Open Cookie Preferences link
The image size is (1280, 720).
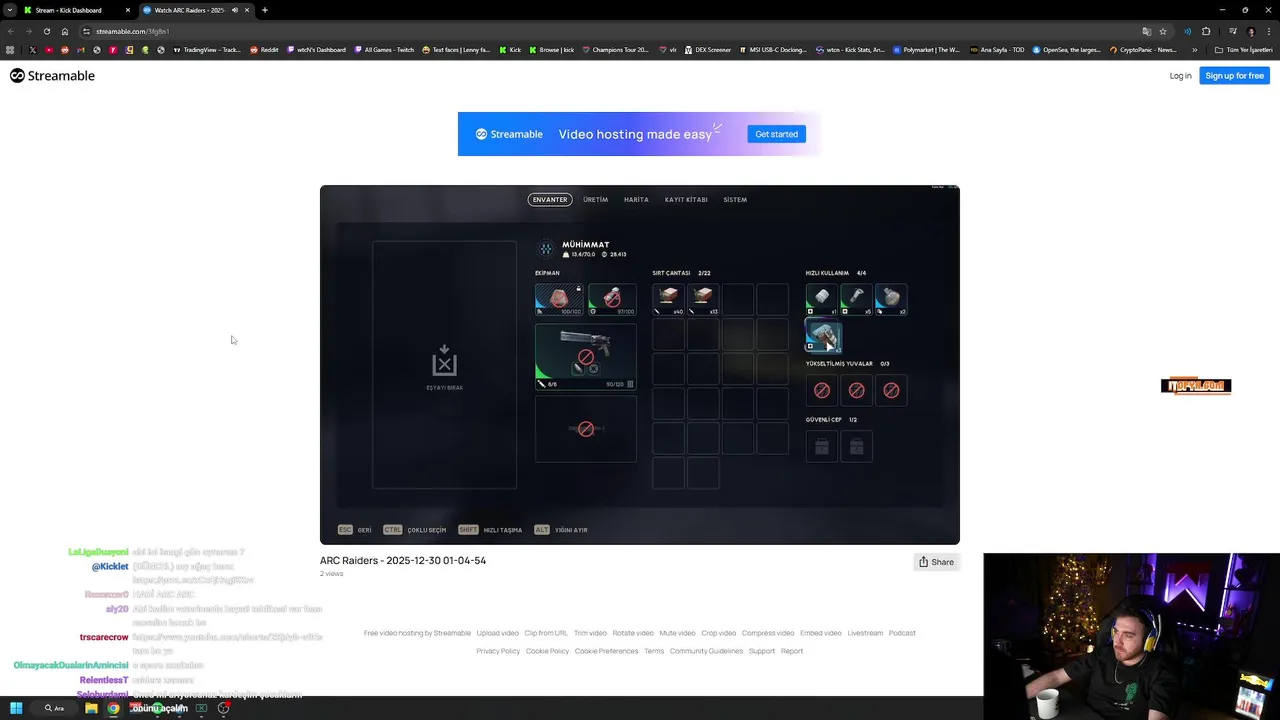pos(606,651)
